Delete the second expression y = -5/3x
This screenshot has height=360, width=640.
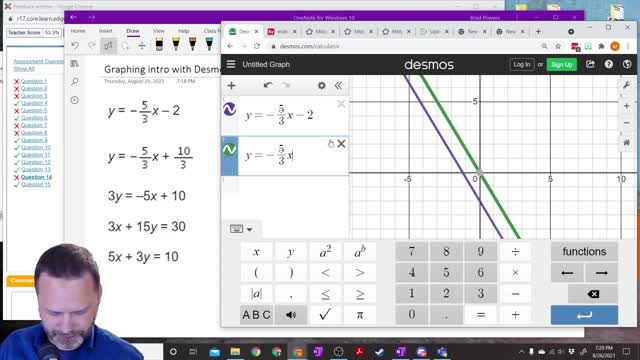341,144
